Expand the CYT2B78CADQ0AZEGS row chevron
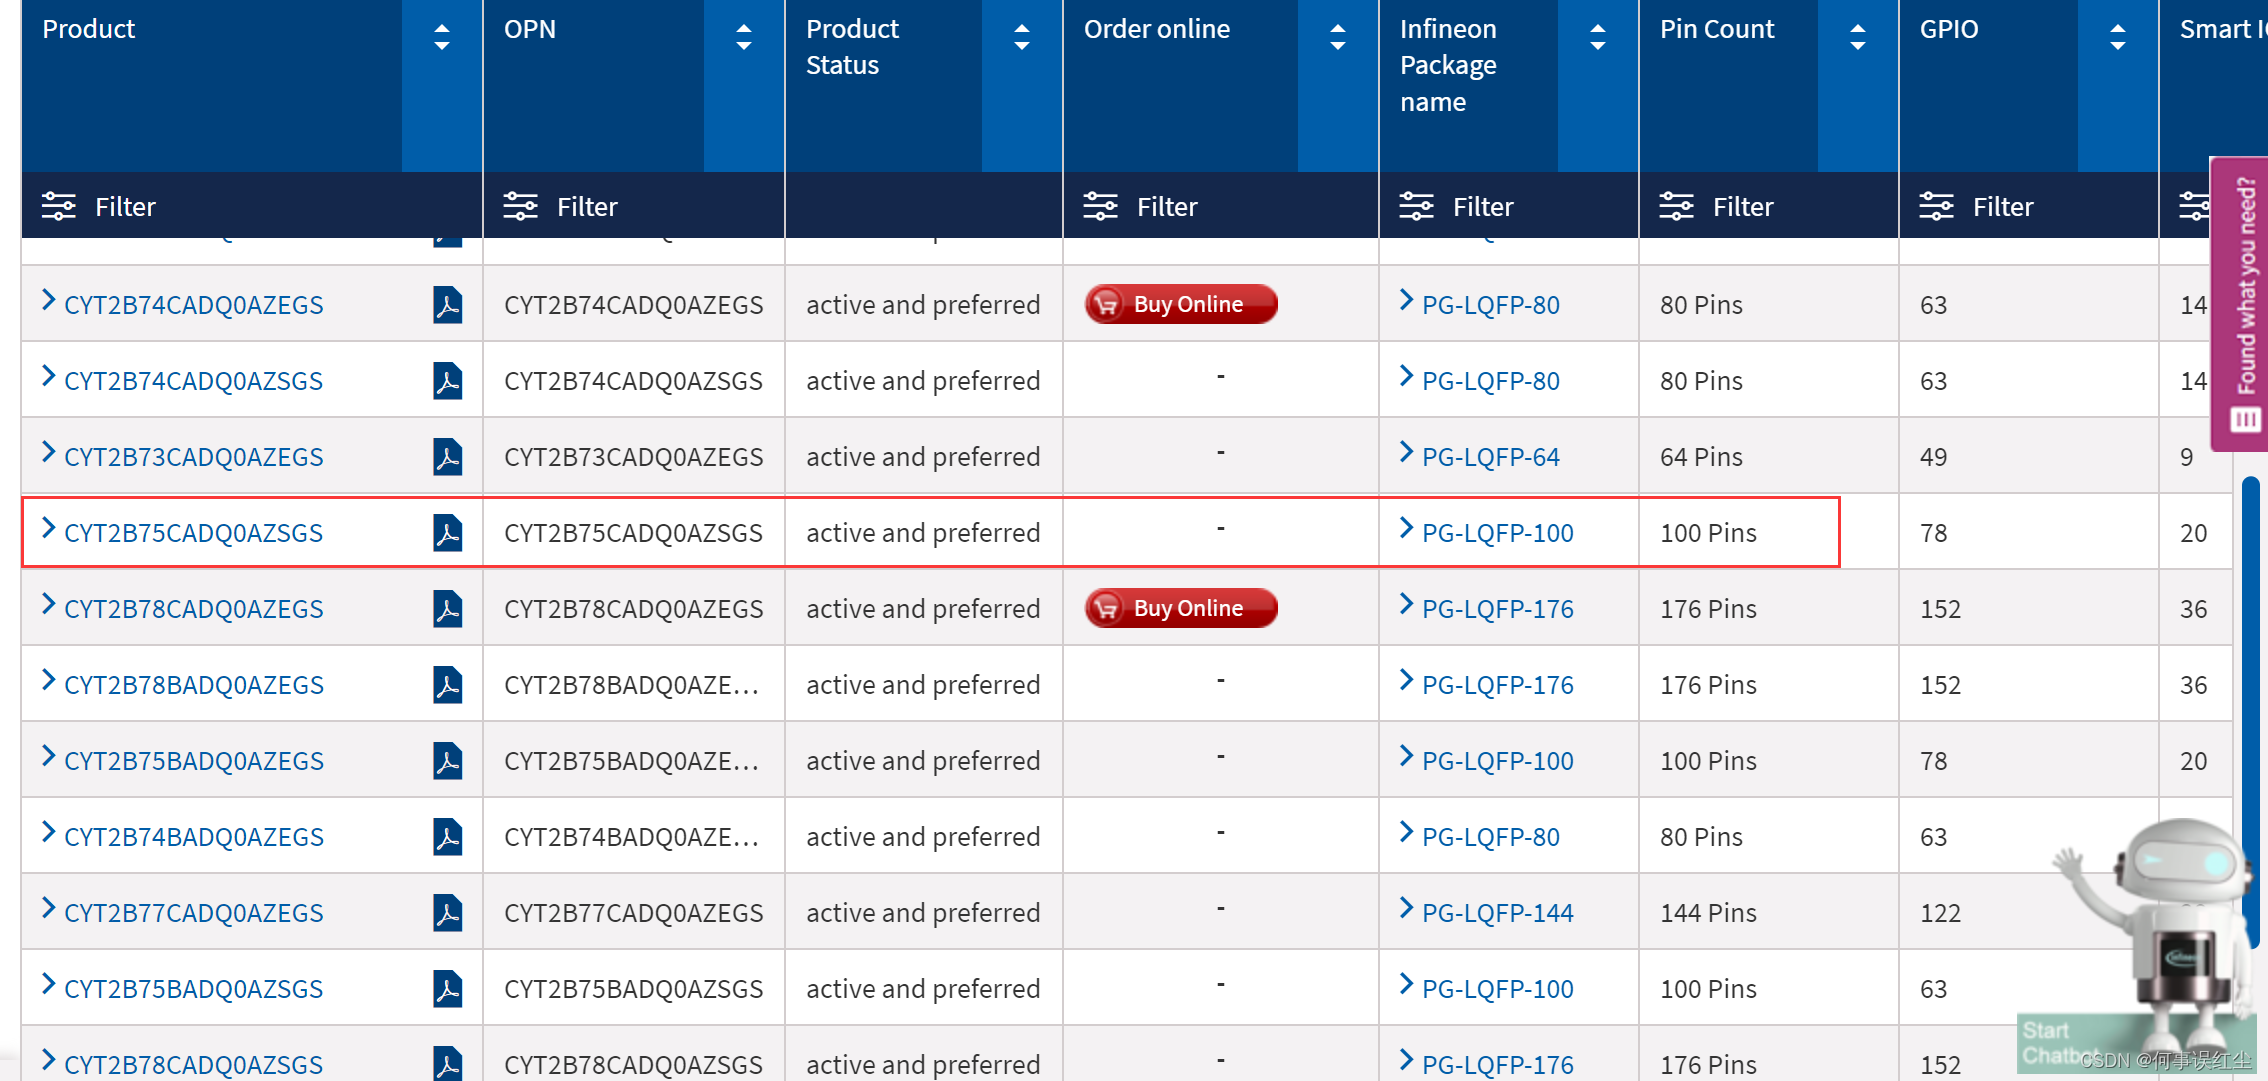Viewport: 2268px width, 1081px height. pyautogui.click(x=48, y=605)
